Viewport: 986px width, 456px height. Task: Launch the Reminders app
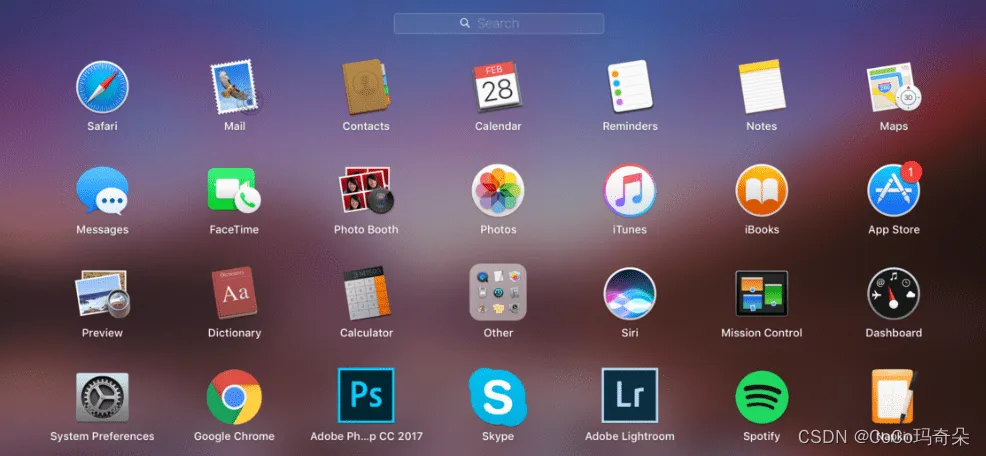(629, 87)
